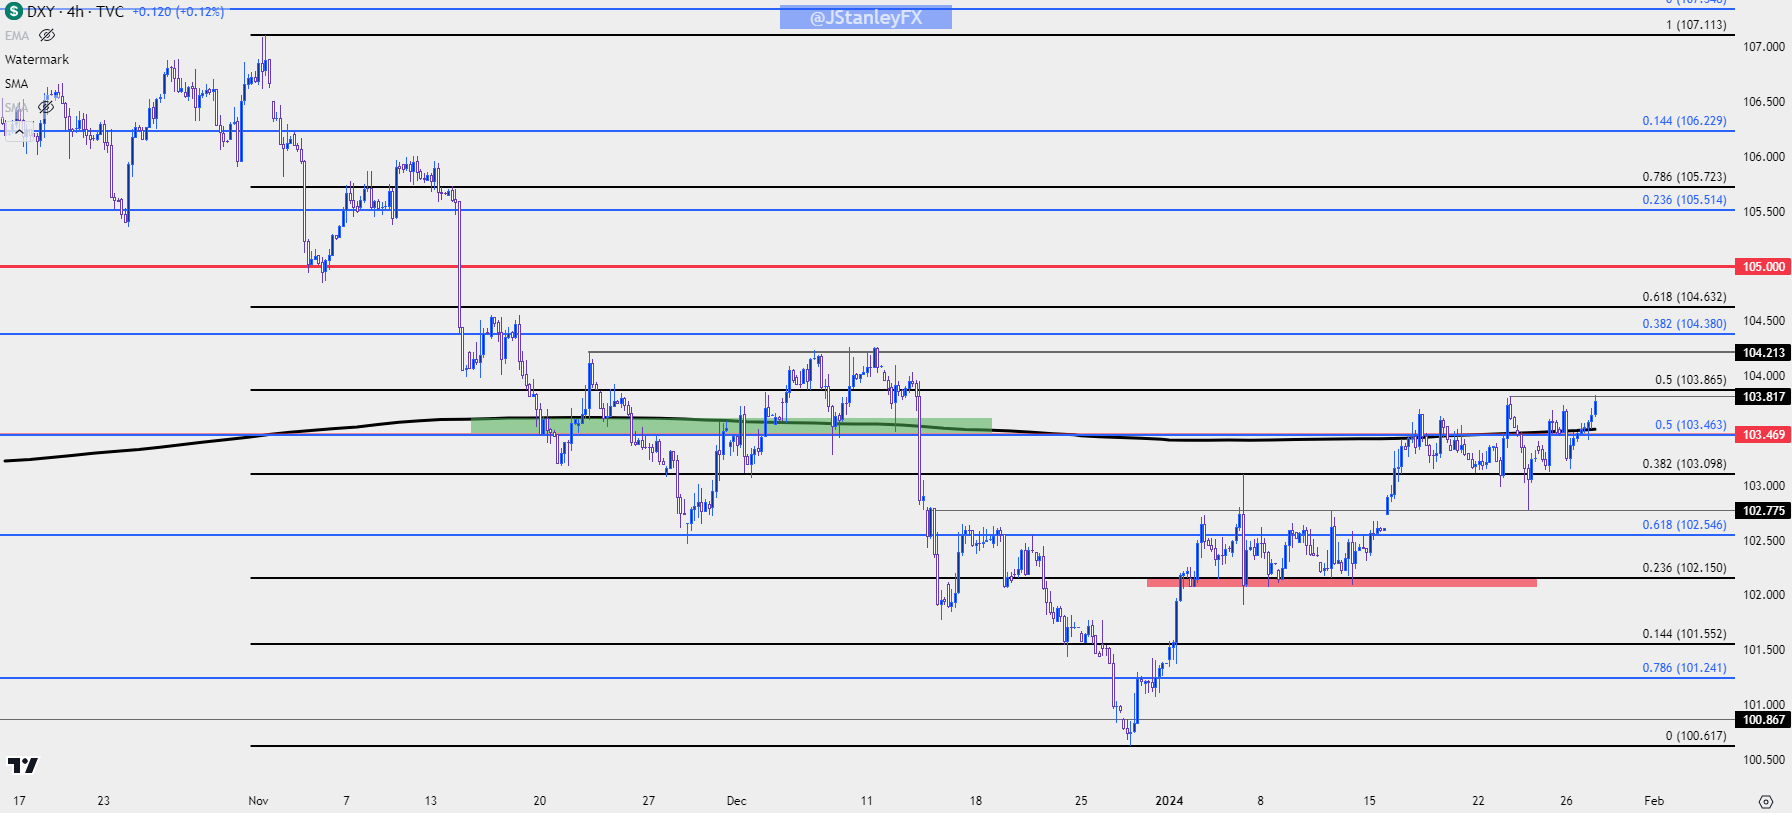Click the 103.817 price axis label
This screenshot has height=813, width=1792.
point(1763,397)
